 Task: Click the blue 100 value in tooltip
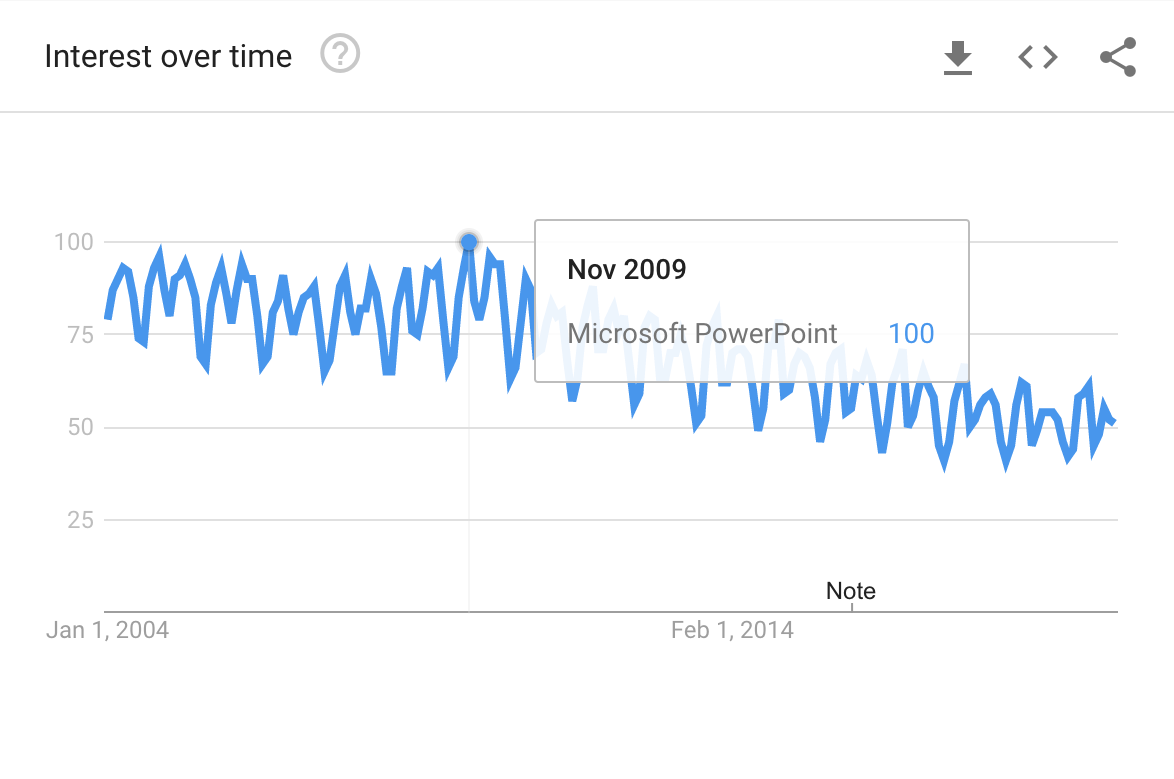point(911,333)
